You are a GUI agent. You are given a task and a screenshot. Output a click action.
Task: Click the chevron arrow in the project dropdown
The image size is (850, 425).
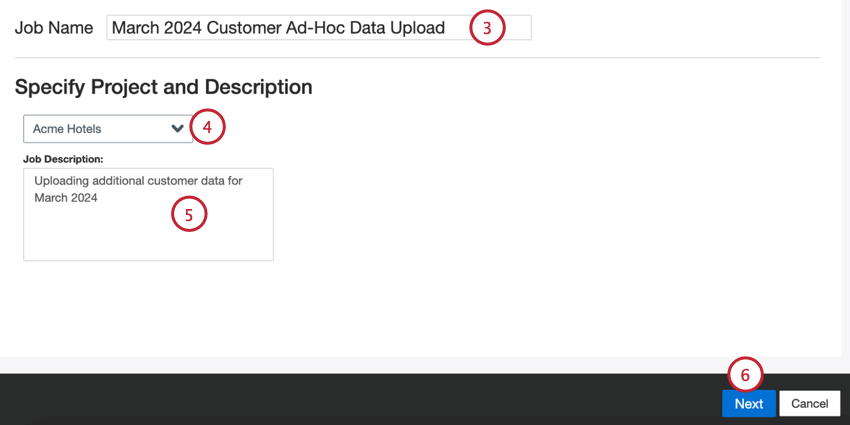[177, 129]
